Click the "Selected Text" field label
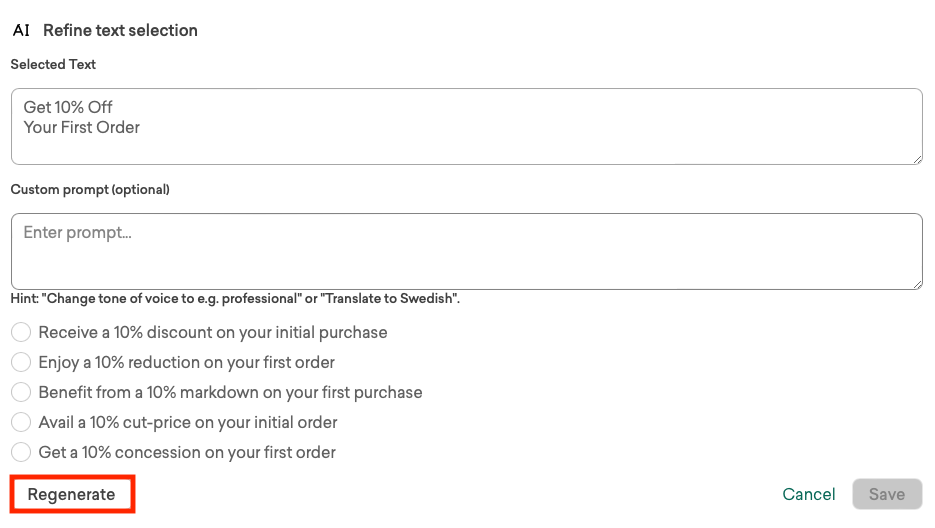Viewport: 935px width, 528px height. [x=53, y=64]
